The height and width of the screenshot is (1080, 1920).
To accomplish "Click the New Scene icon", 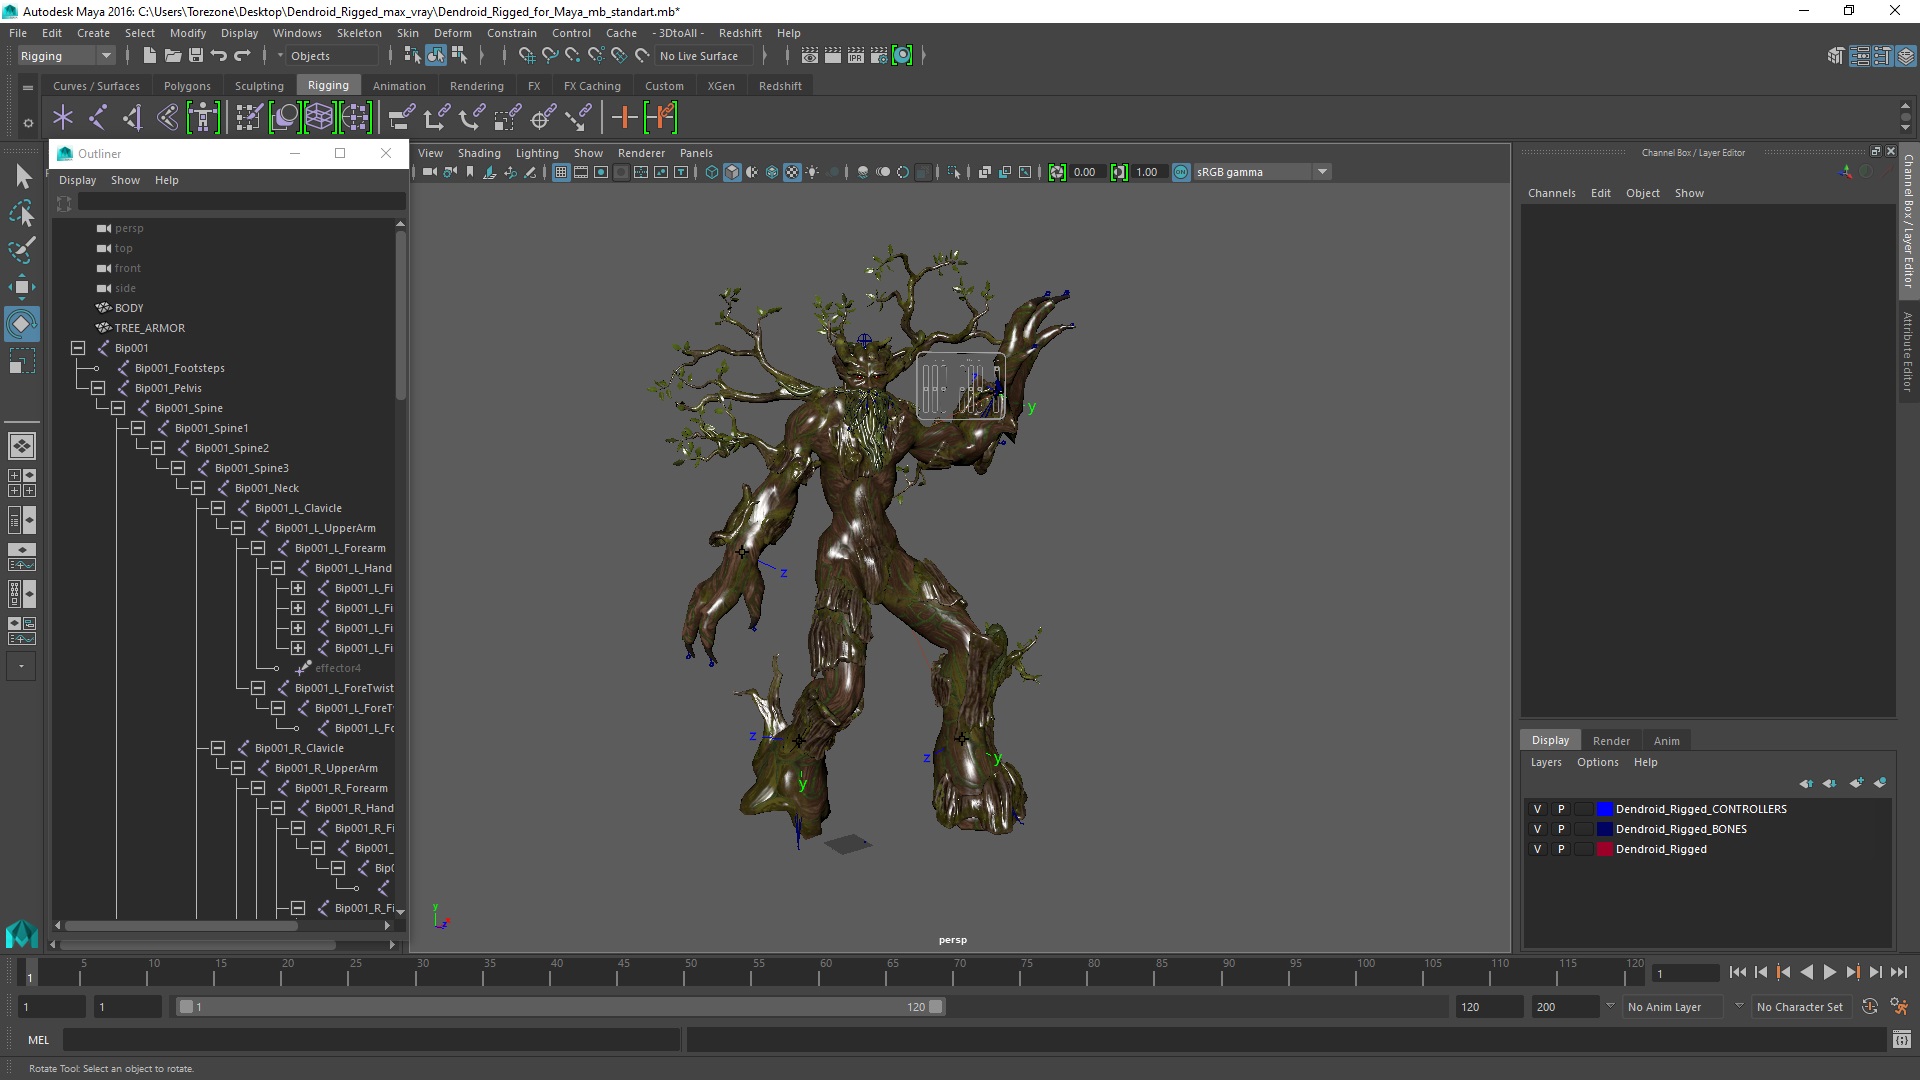I will pos(149,56).
